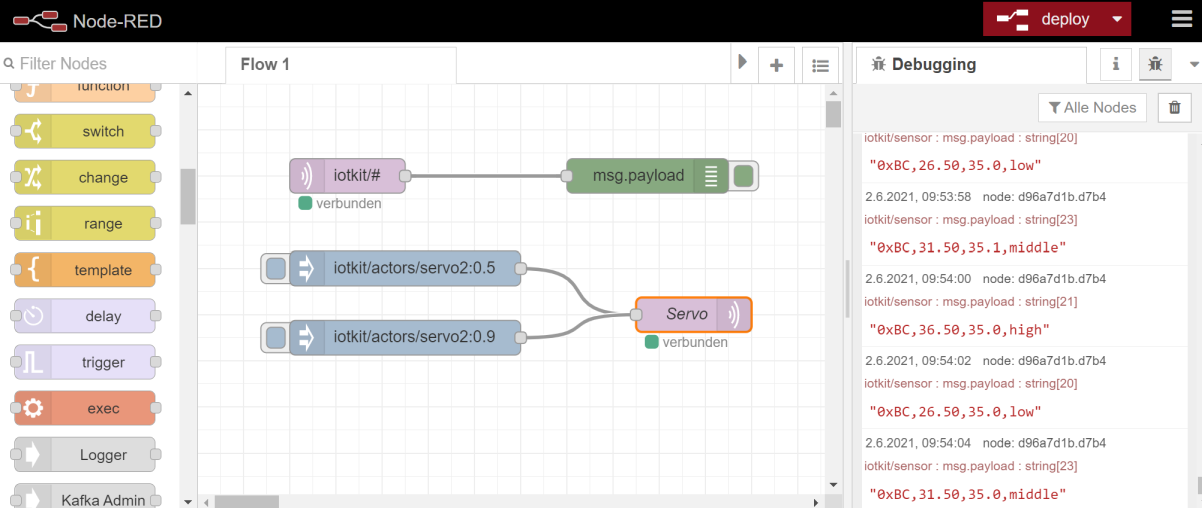Click the 09:53:58 debug entry header
The height and width of the screenshot is (508, 1202).
click(985, 197)
